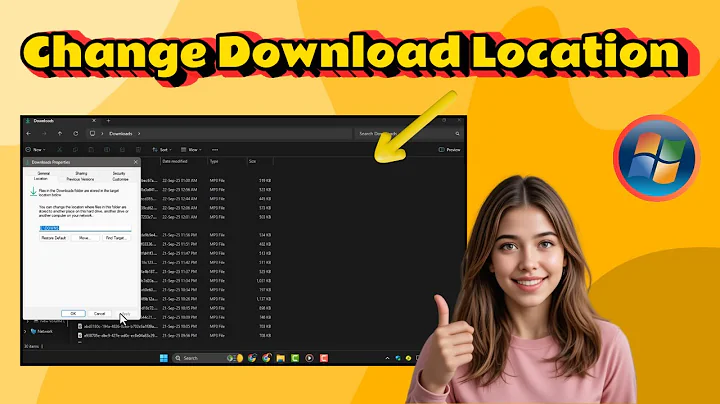Click the 319 KB size cell
Viewport: 720px width, 404px height.
pyautogui.click(x=265, y=180)
